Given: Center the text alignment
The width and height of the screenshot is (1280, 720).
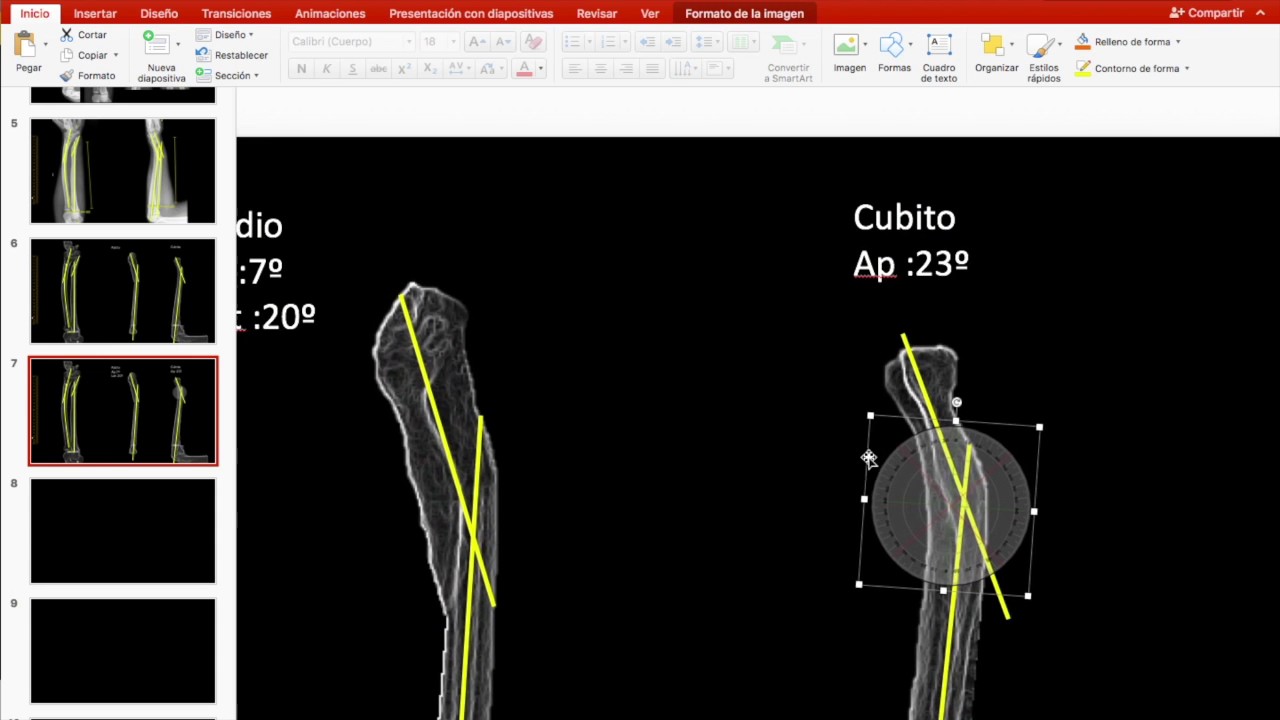Looking at the screenshot, I should (x=600, y=69).
